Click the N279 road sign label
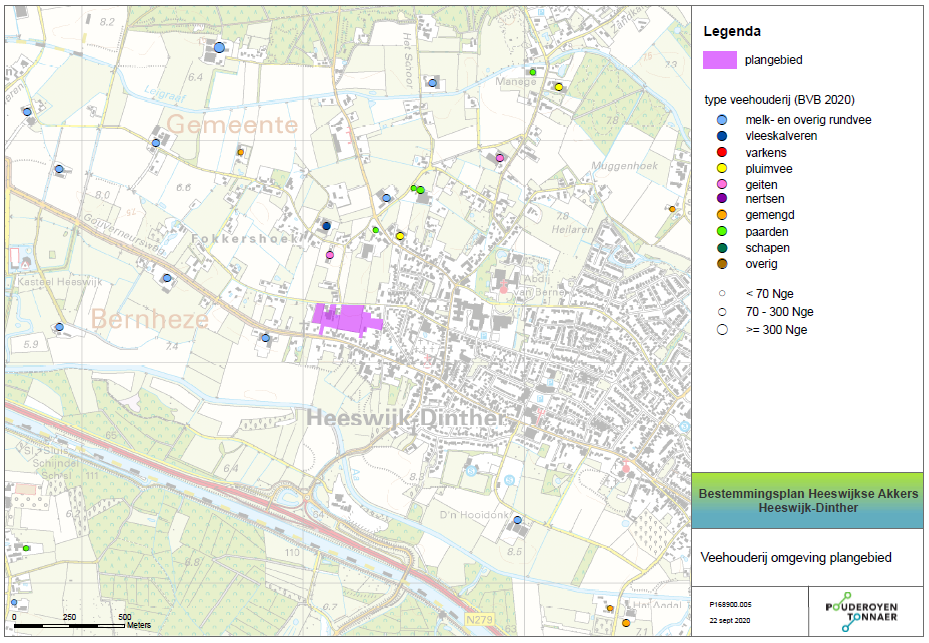Screen dimensions: 929x643 (479, 620)
